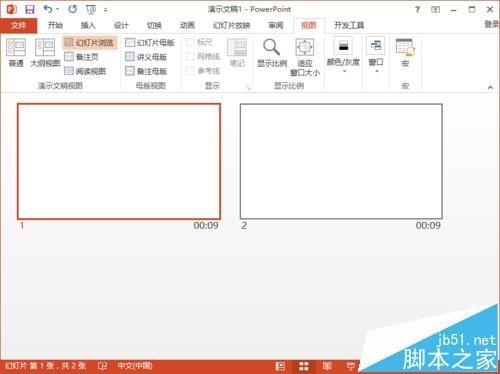Click the 登录 sign-in link

(x=491, y=24)
